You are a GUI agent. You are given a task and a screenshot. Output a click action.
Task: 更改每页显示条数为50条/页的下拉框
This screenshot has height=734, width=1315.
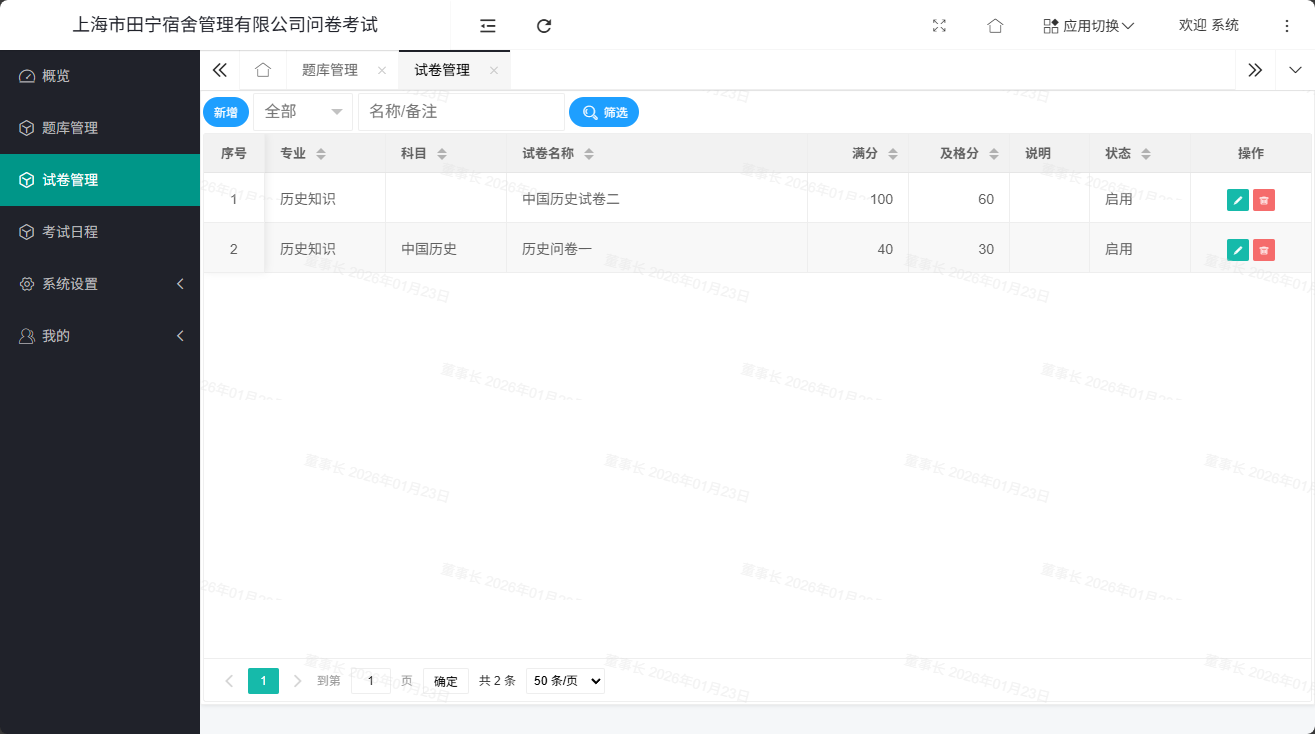[x=565, y=680]
